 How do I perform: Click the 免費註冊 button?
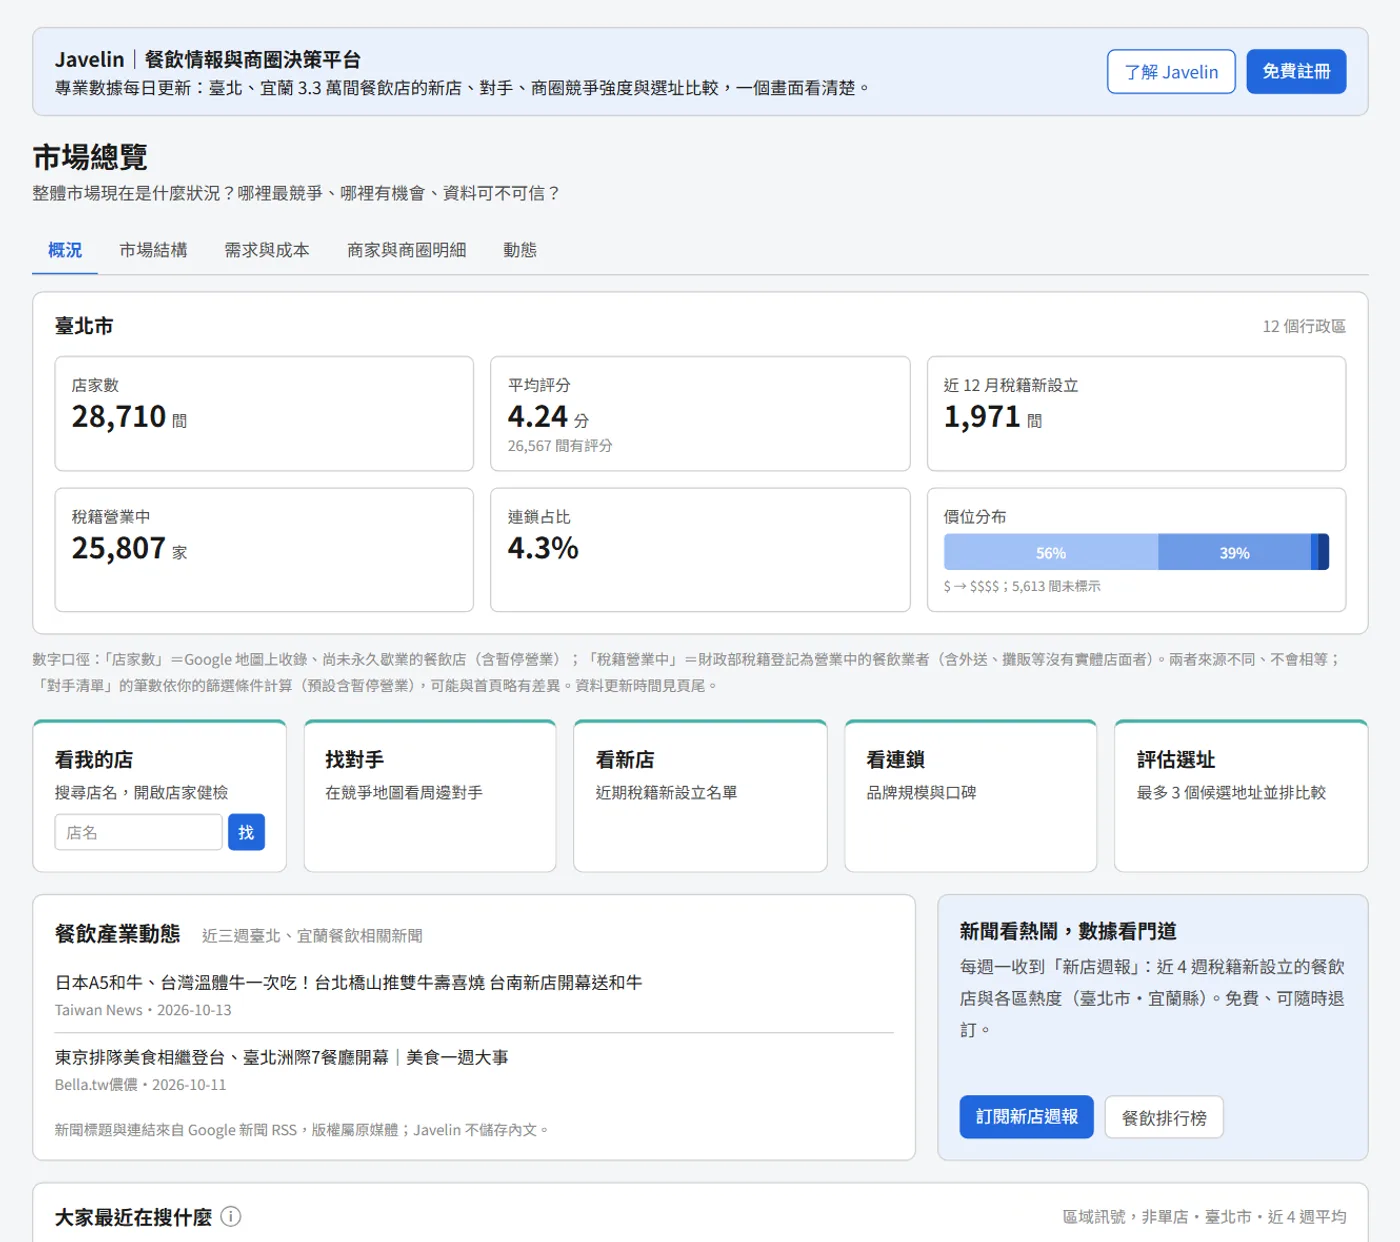pos(1296,72)
